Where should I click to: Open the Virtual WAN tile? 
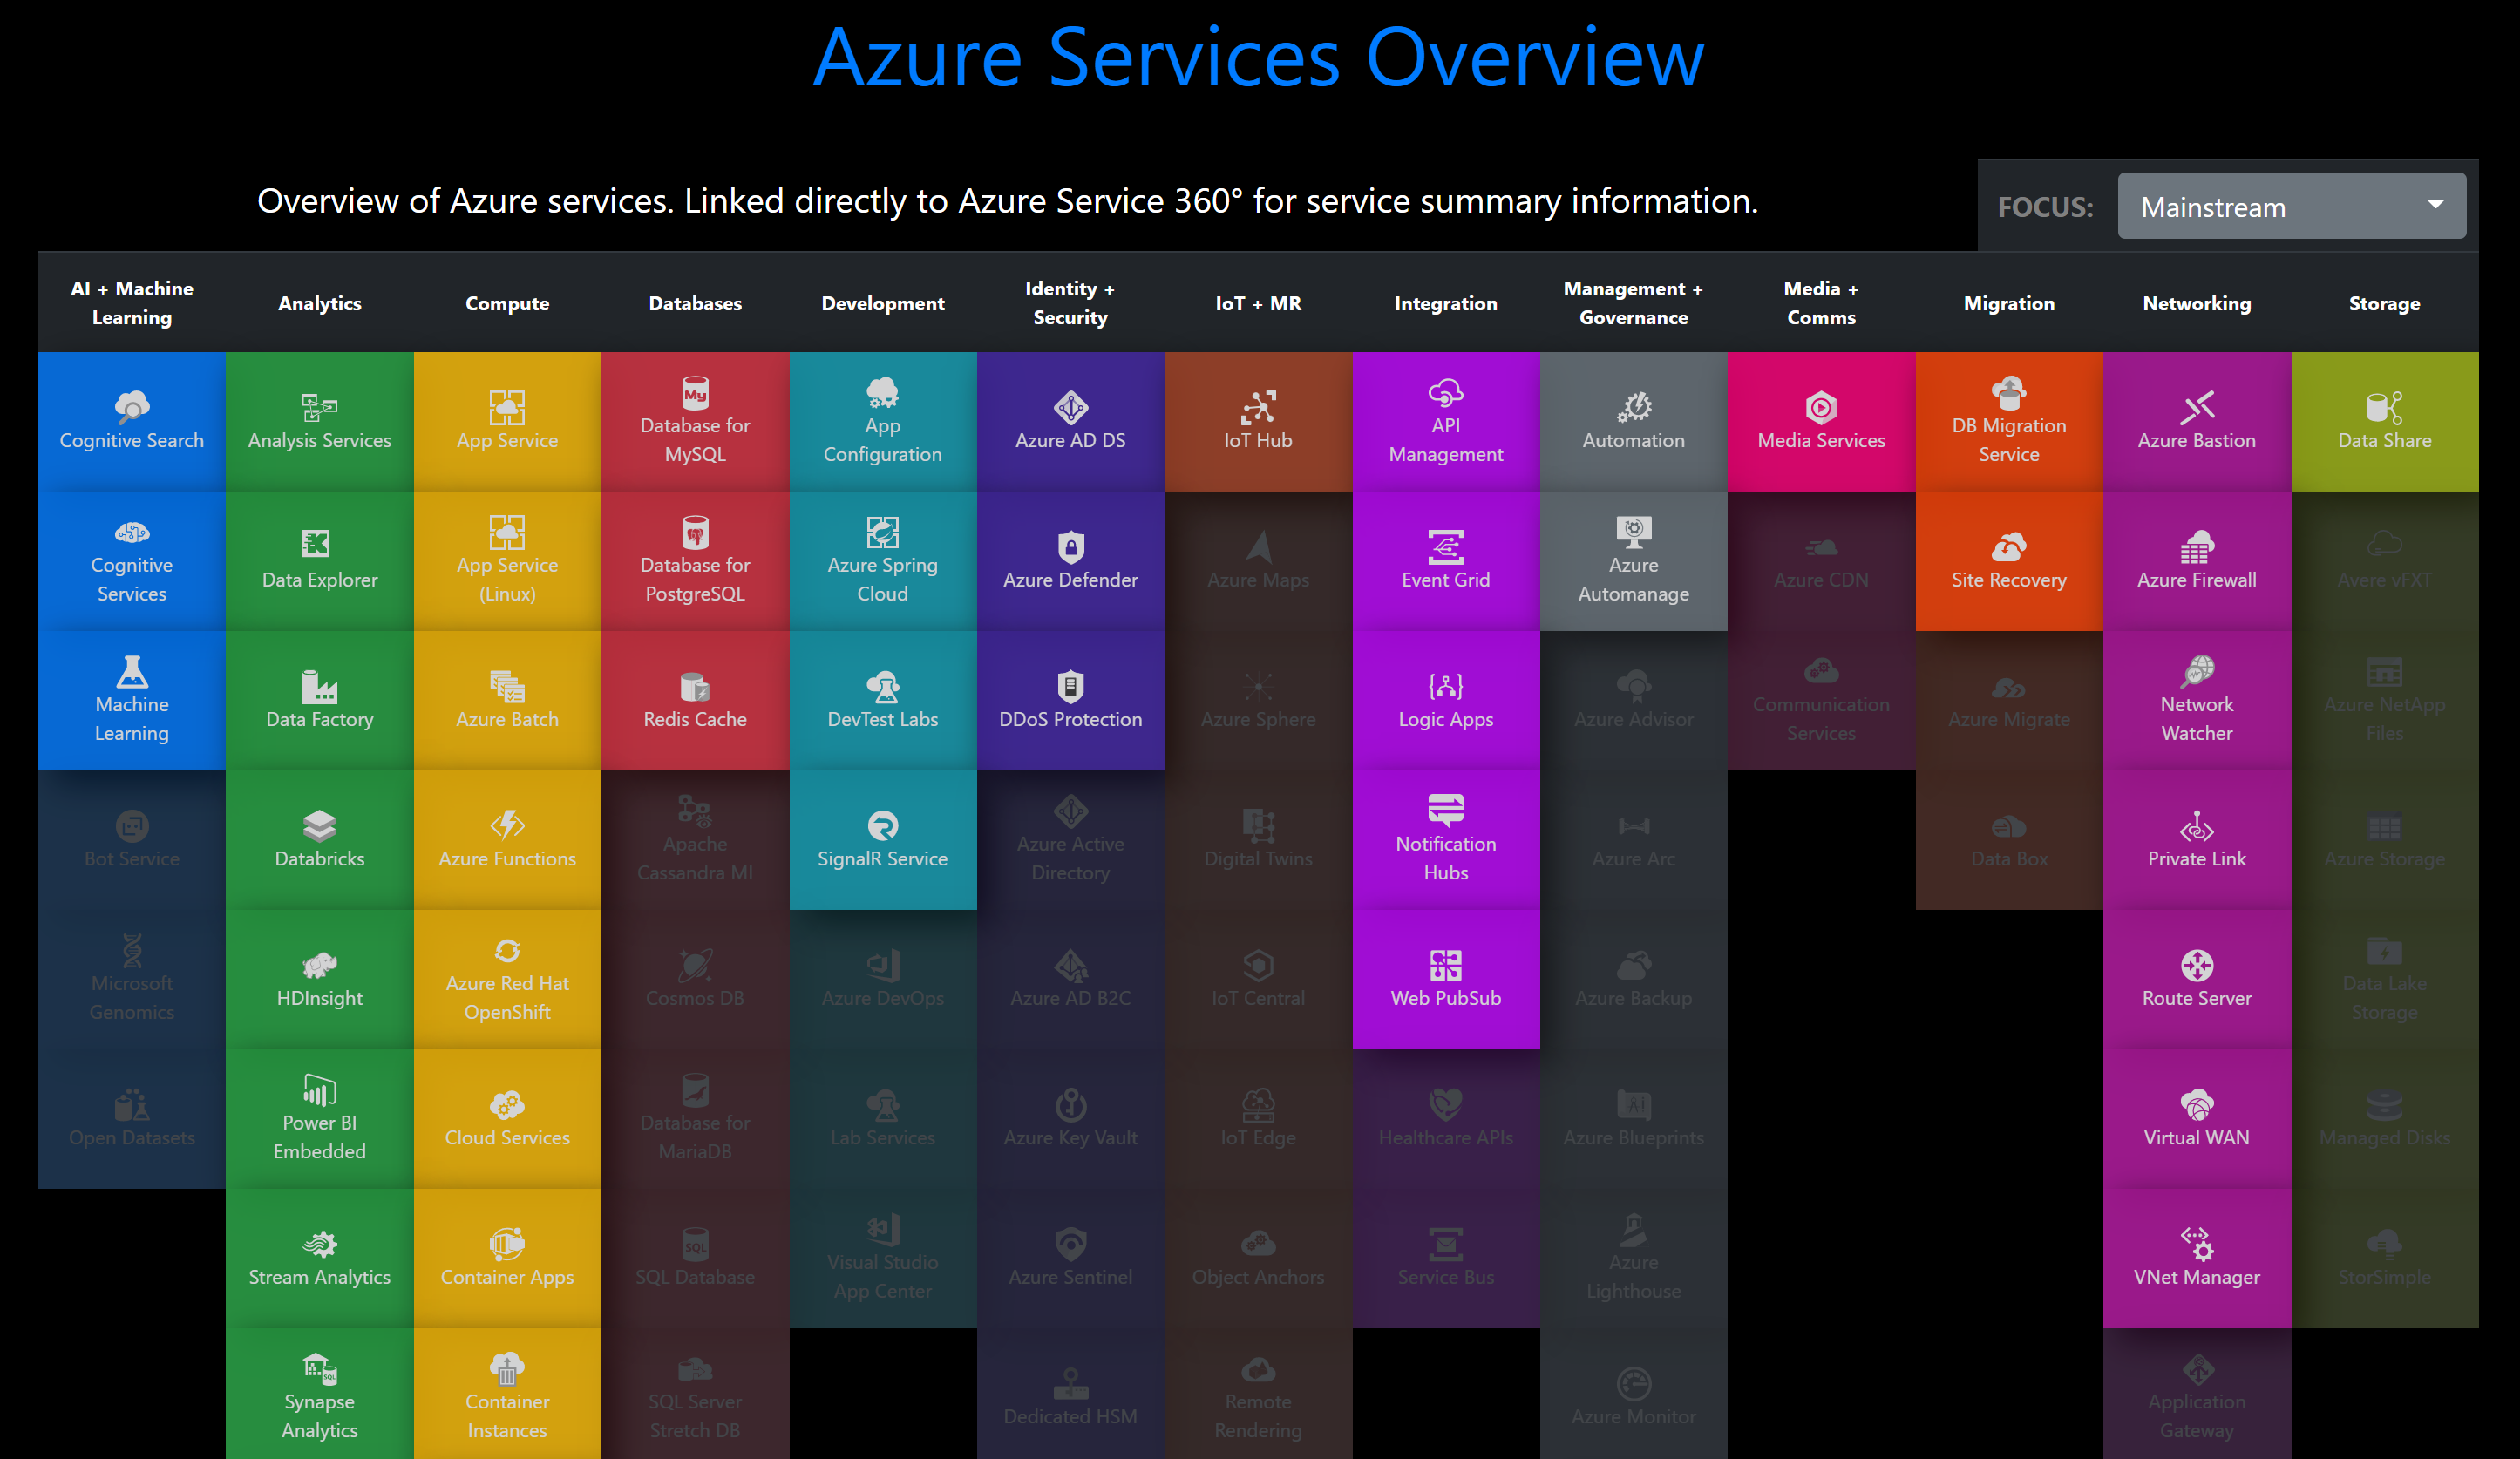[x=2197, y=1119]
